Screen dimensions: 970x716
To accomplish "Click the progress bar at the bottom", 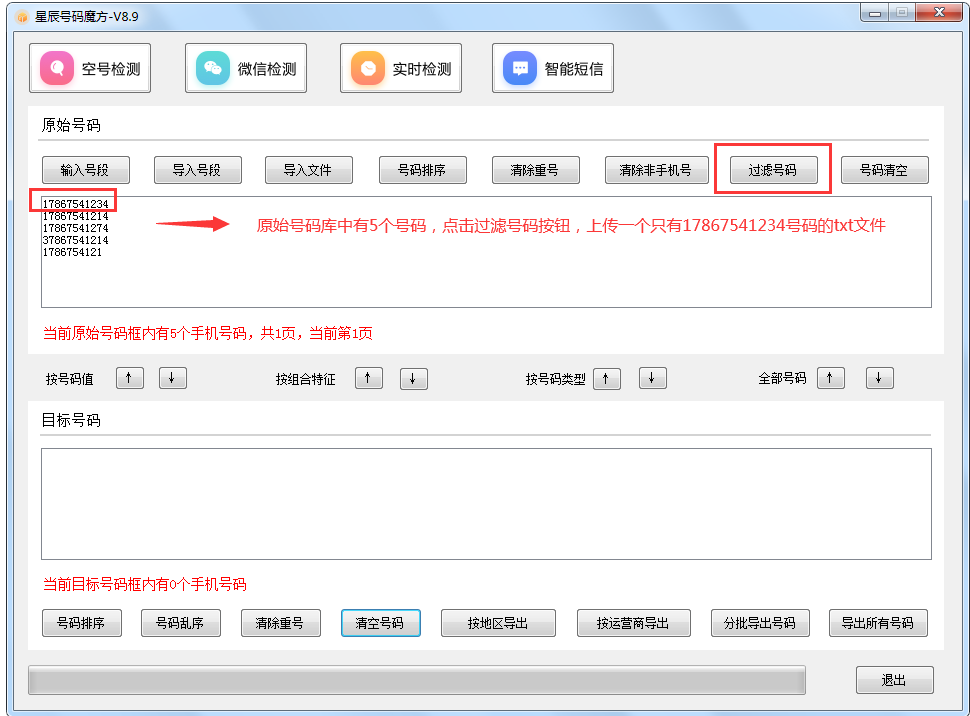I will tap(420, 680).
